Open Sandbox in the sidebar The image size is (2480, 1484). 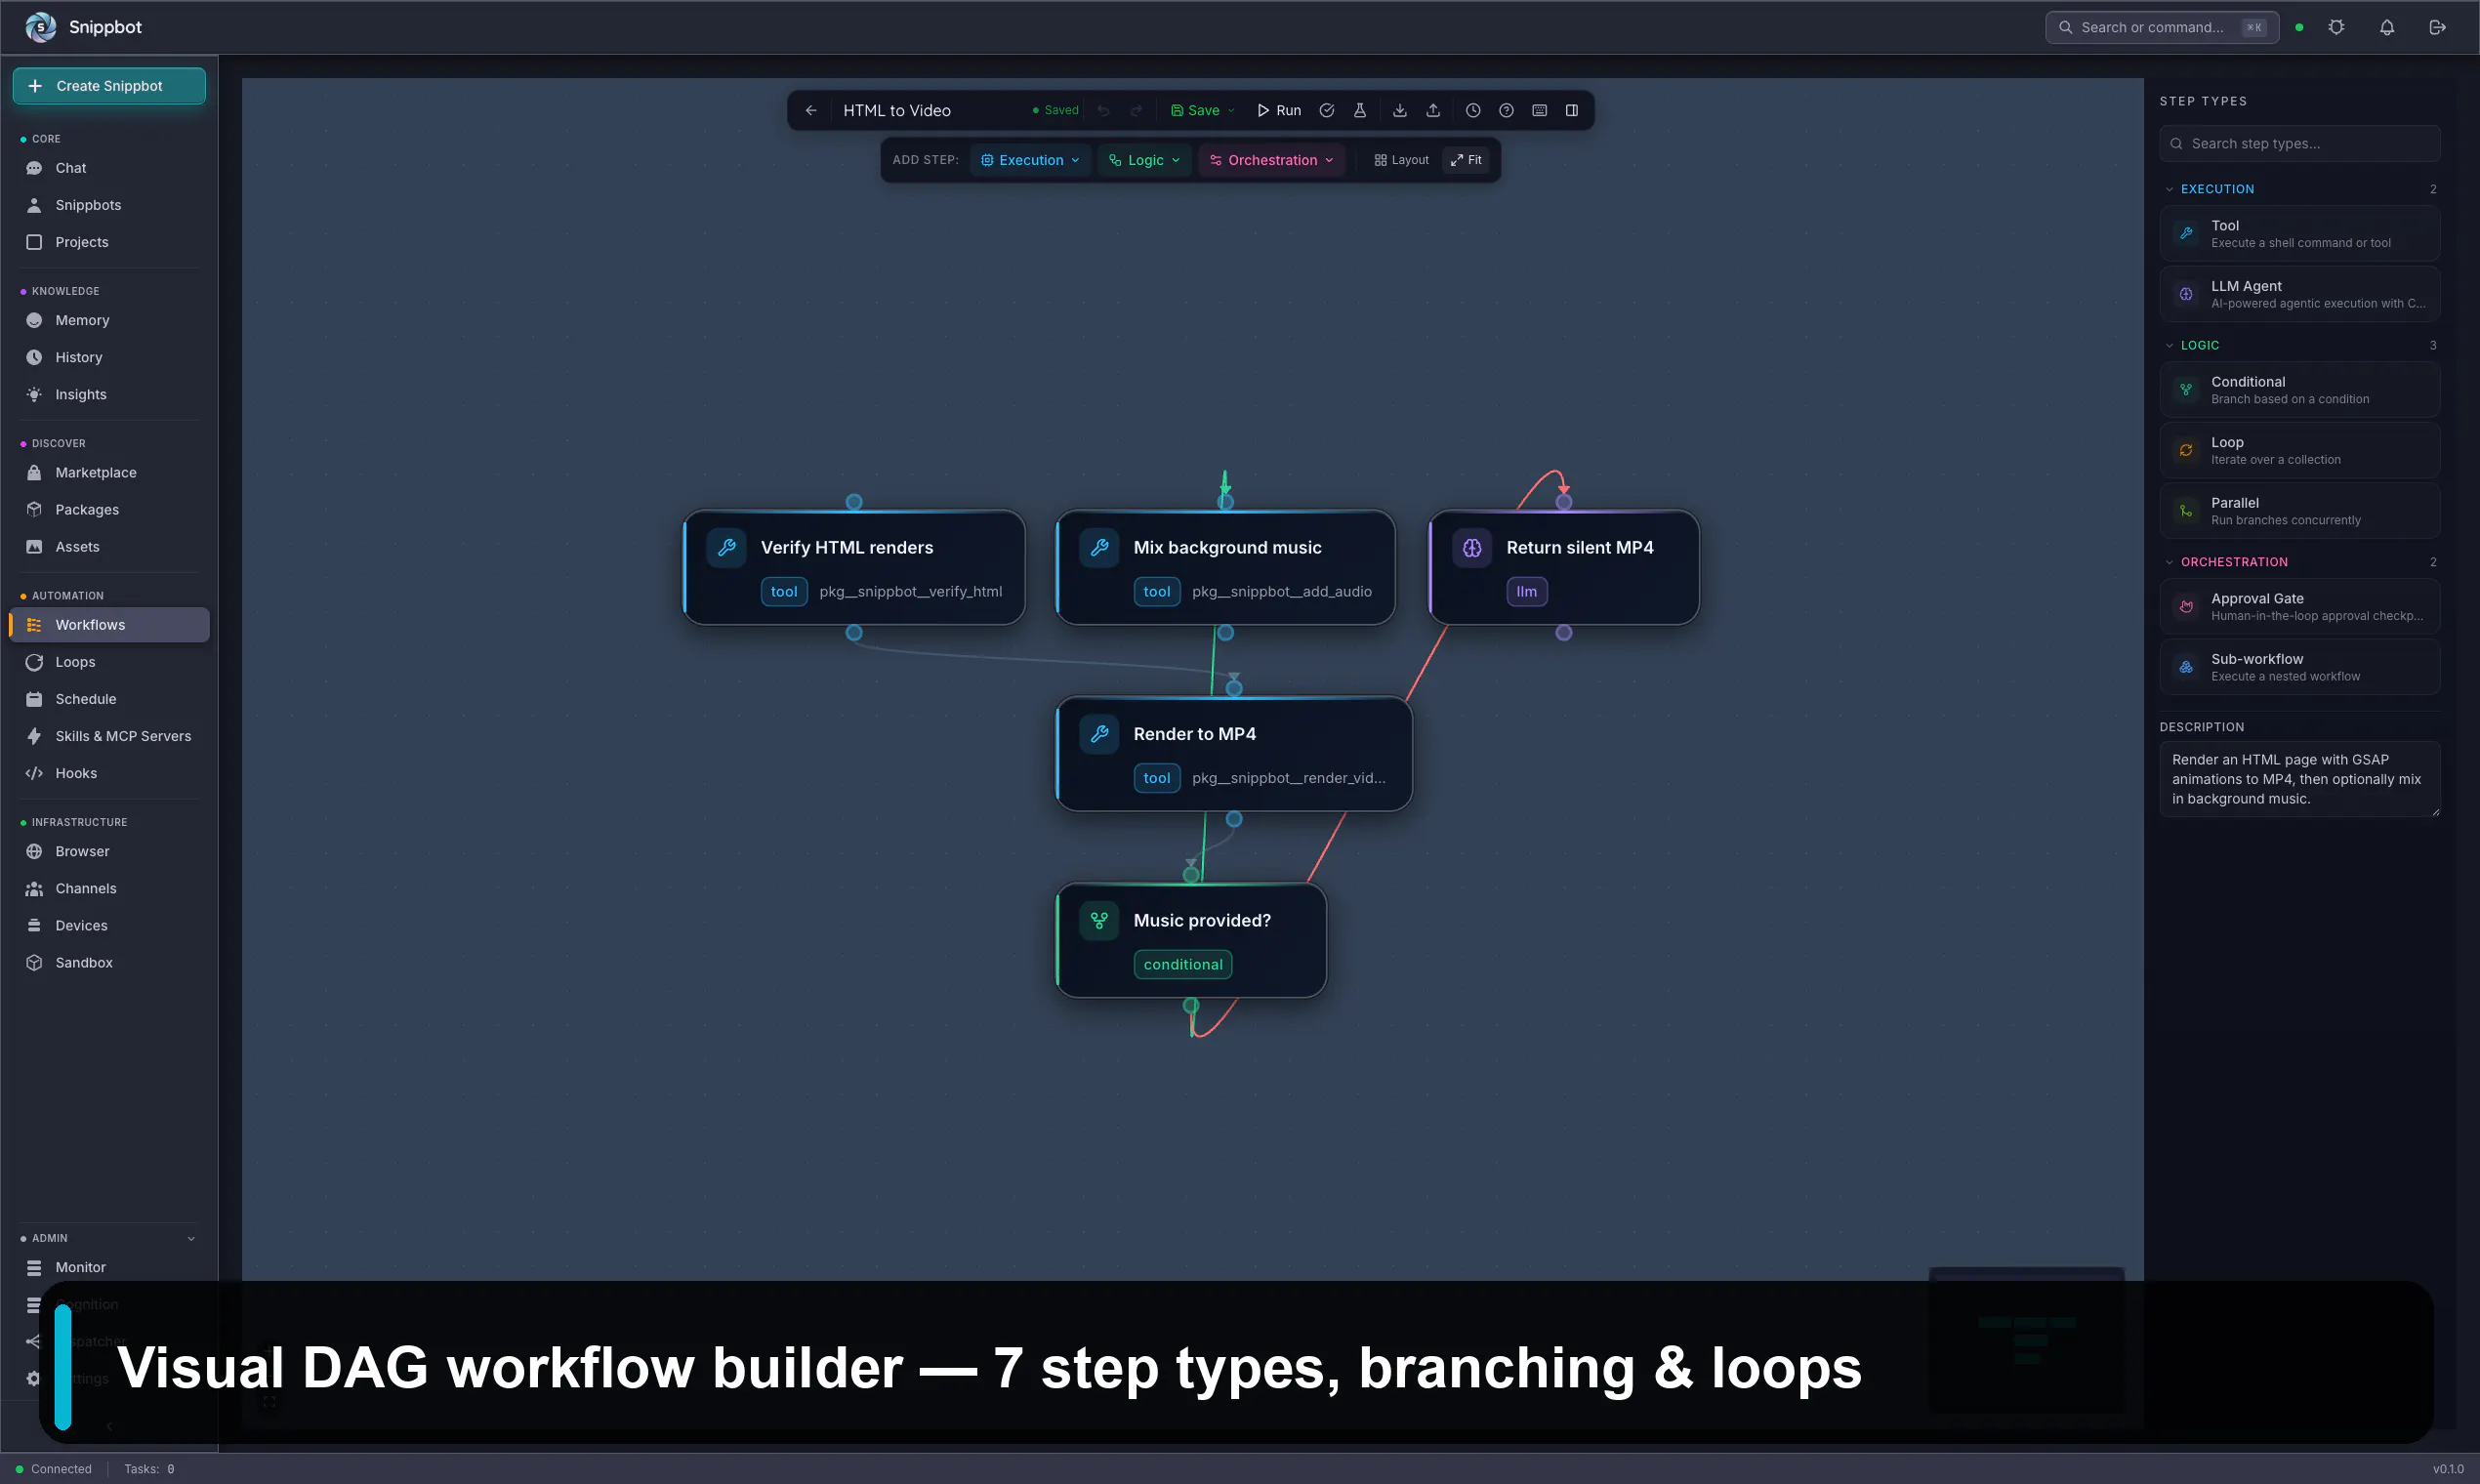coord(109,962)
